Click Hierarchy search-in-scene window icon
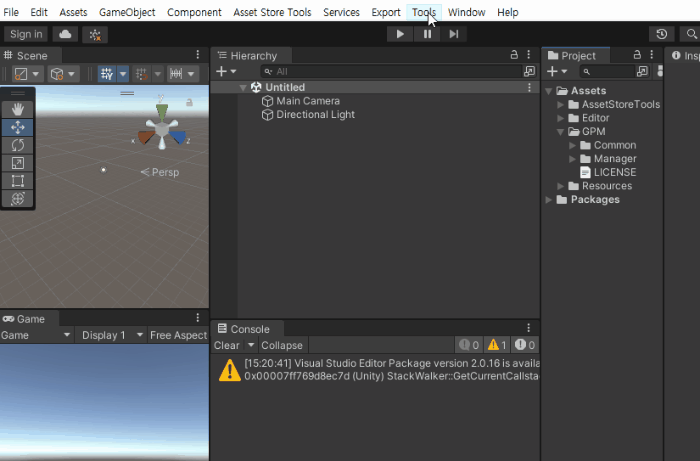Screen dimensions: 700x461 tap(529, 71)
